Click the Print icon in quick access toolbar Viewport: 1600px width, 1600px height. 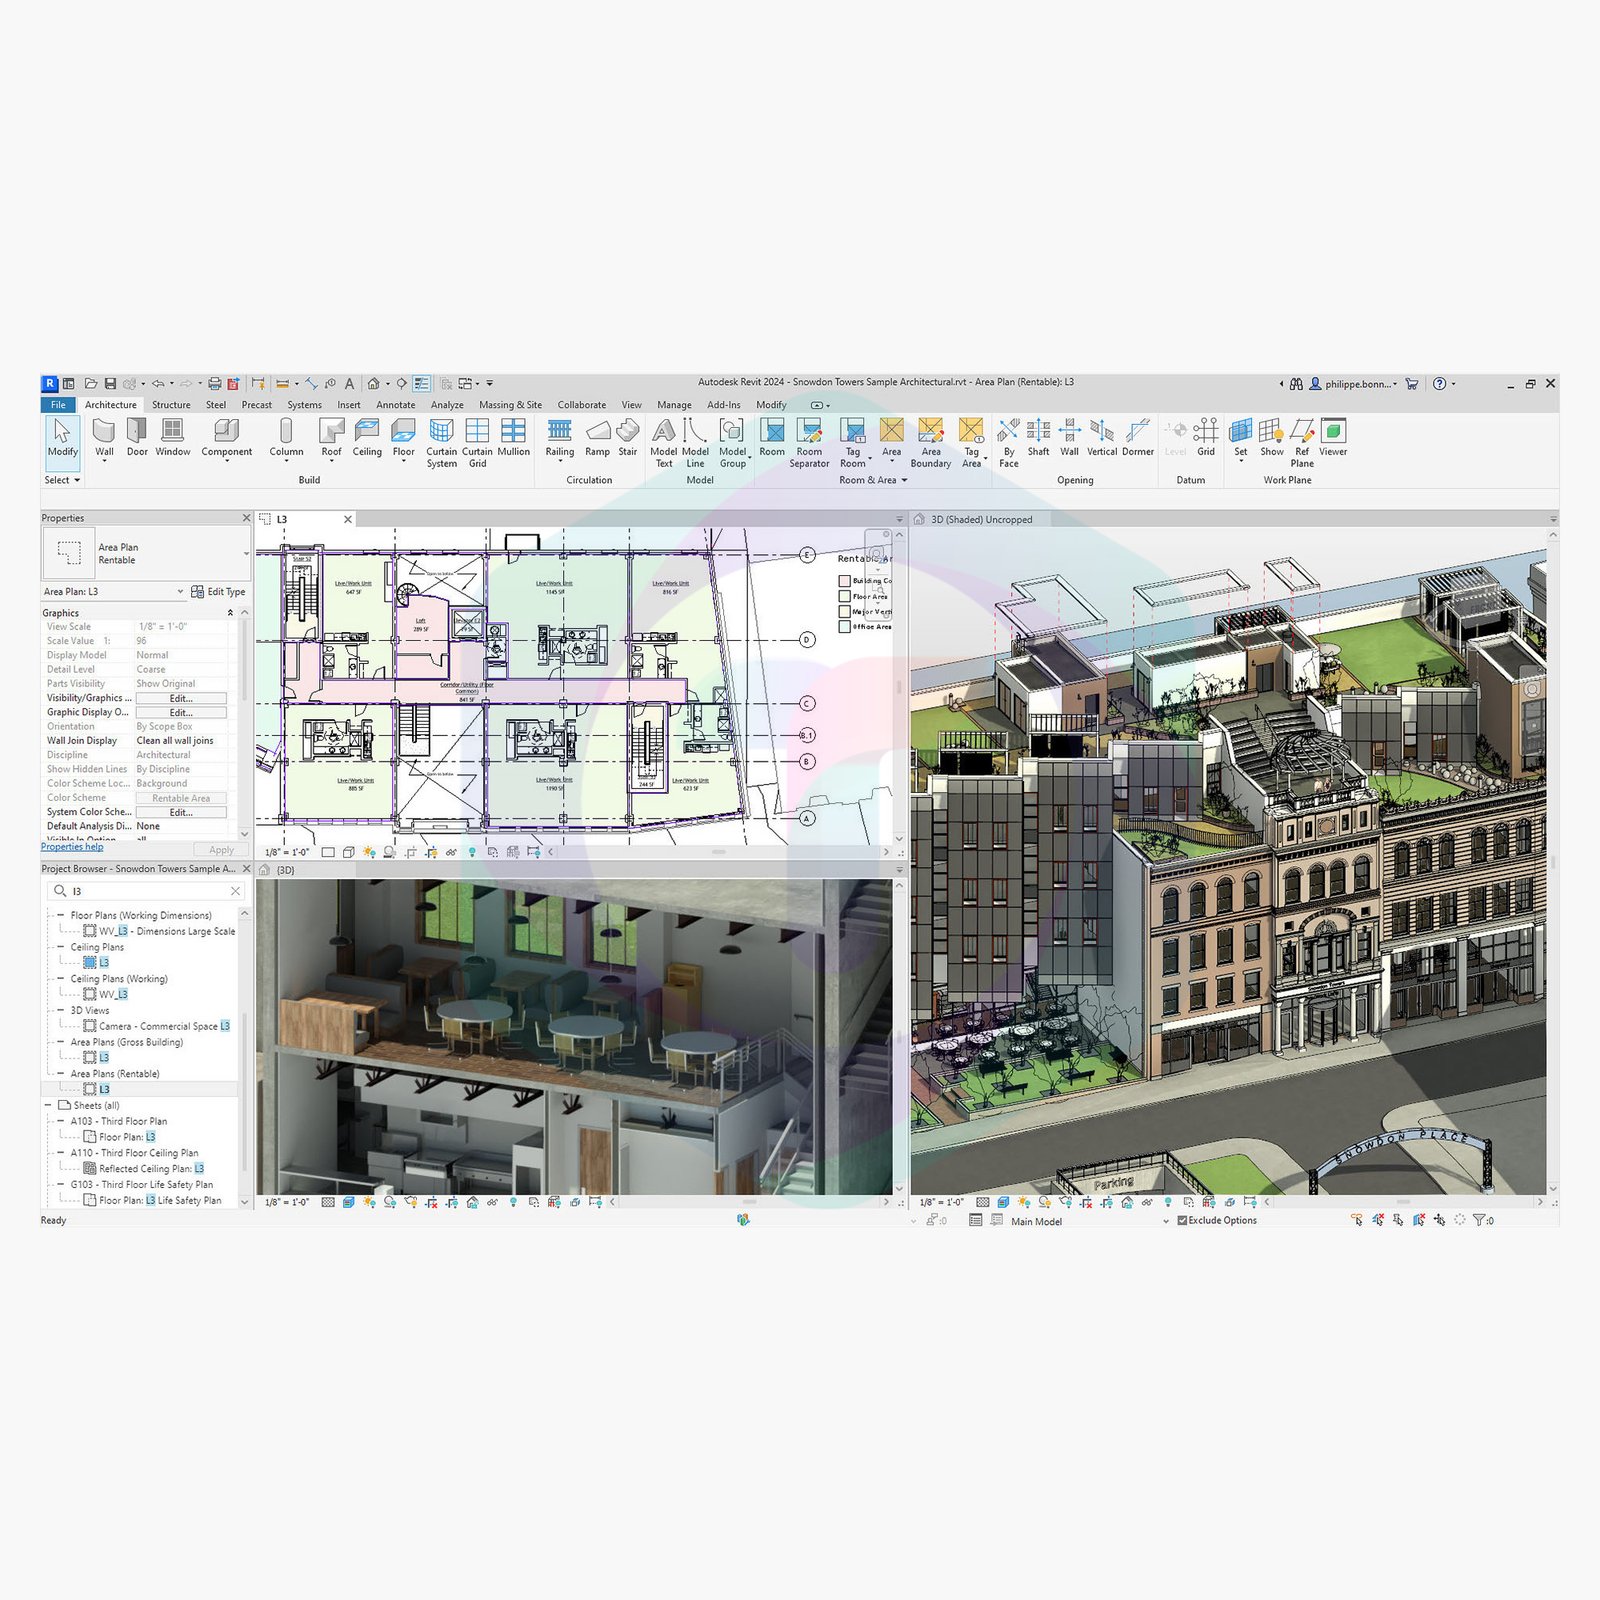point(214,383)
